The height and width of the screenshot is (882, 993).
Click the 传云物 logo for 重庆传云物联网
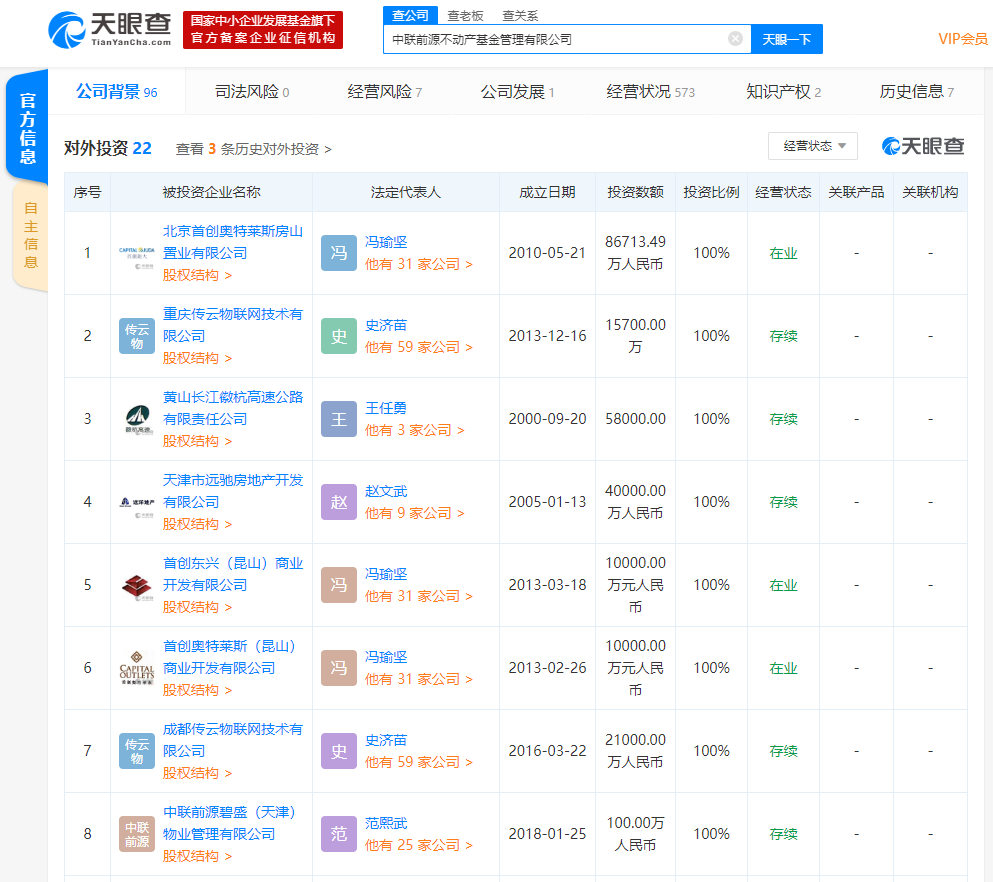pyautogui.click(x=137, y=336)
